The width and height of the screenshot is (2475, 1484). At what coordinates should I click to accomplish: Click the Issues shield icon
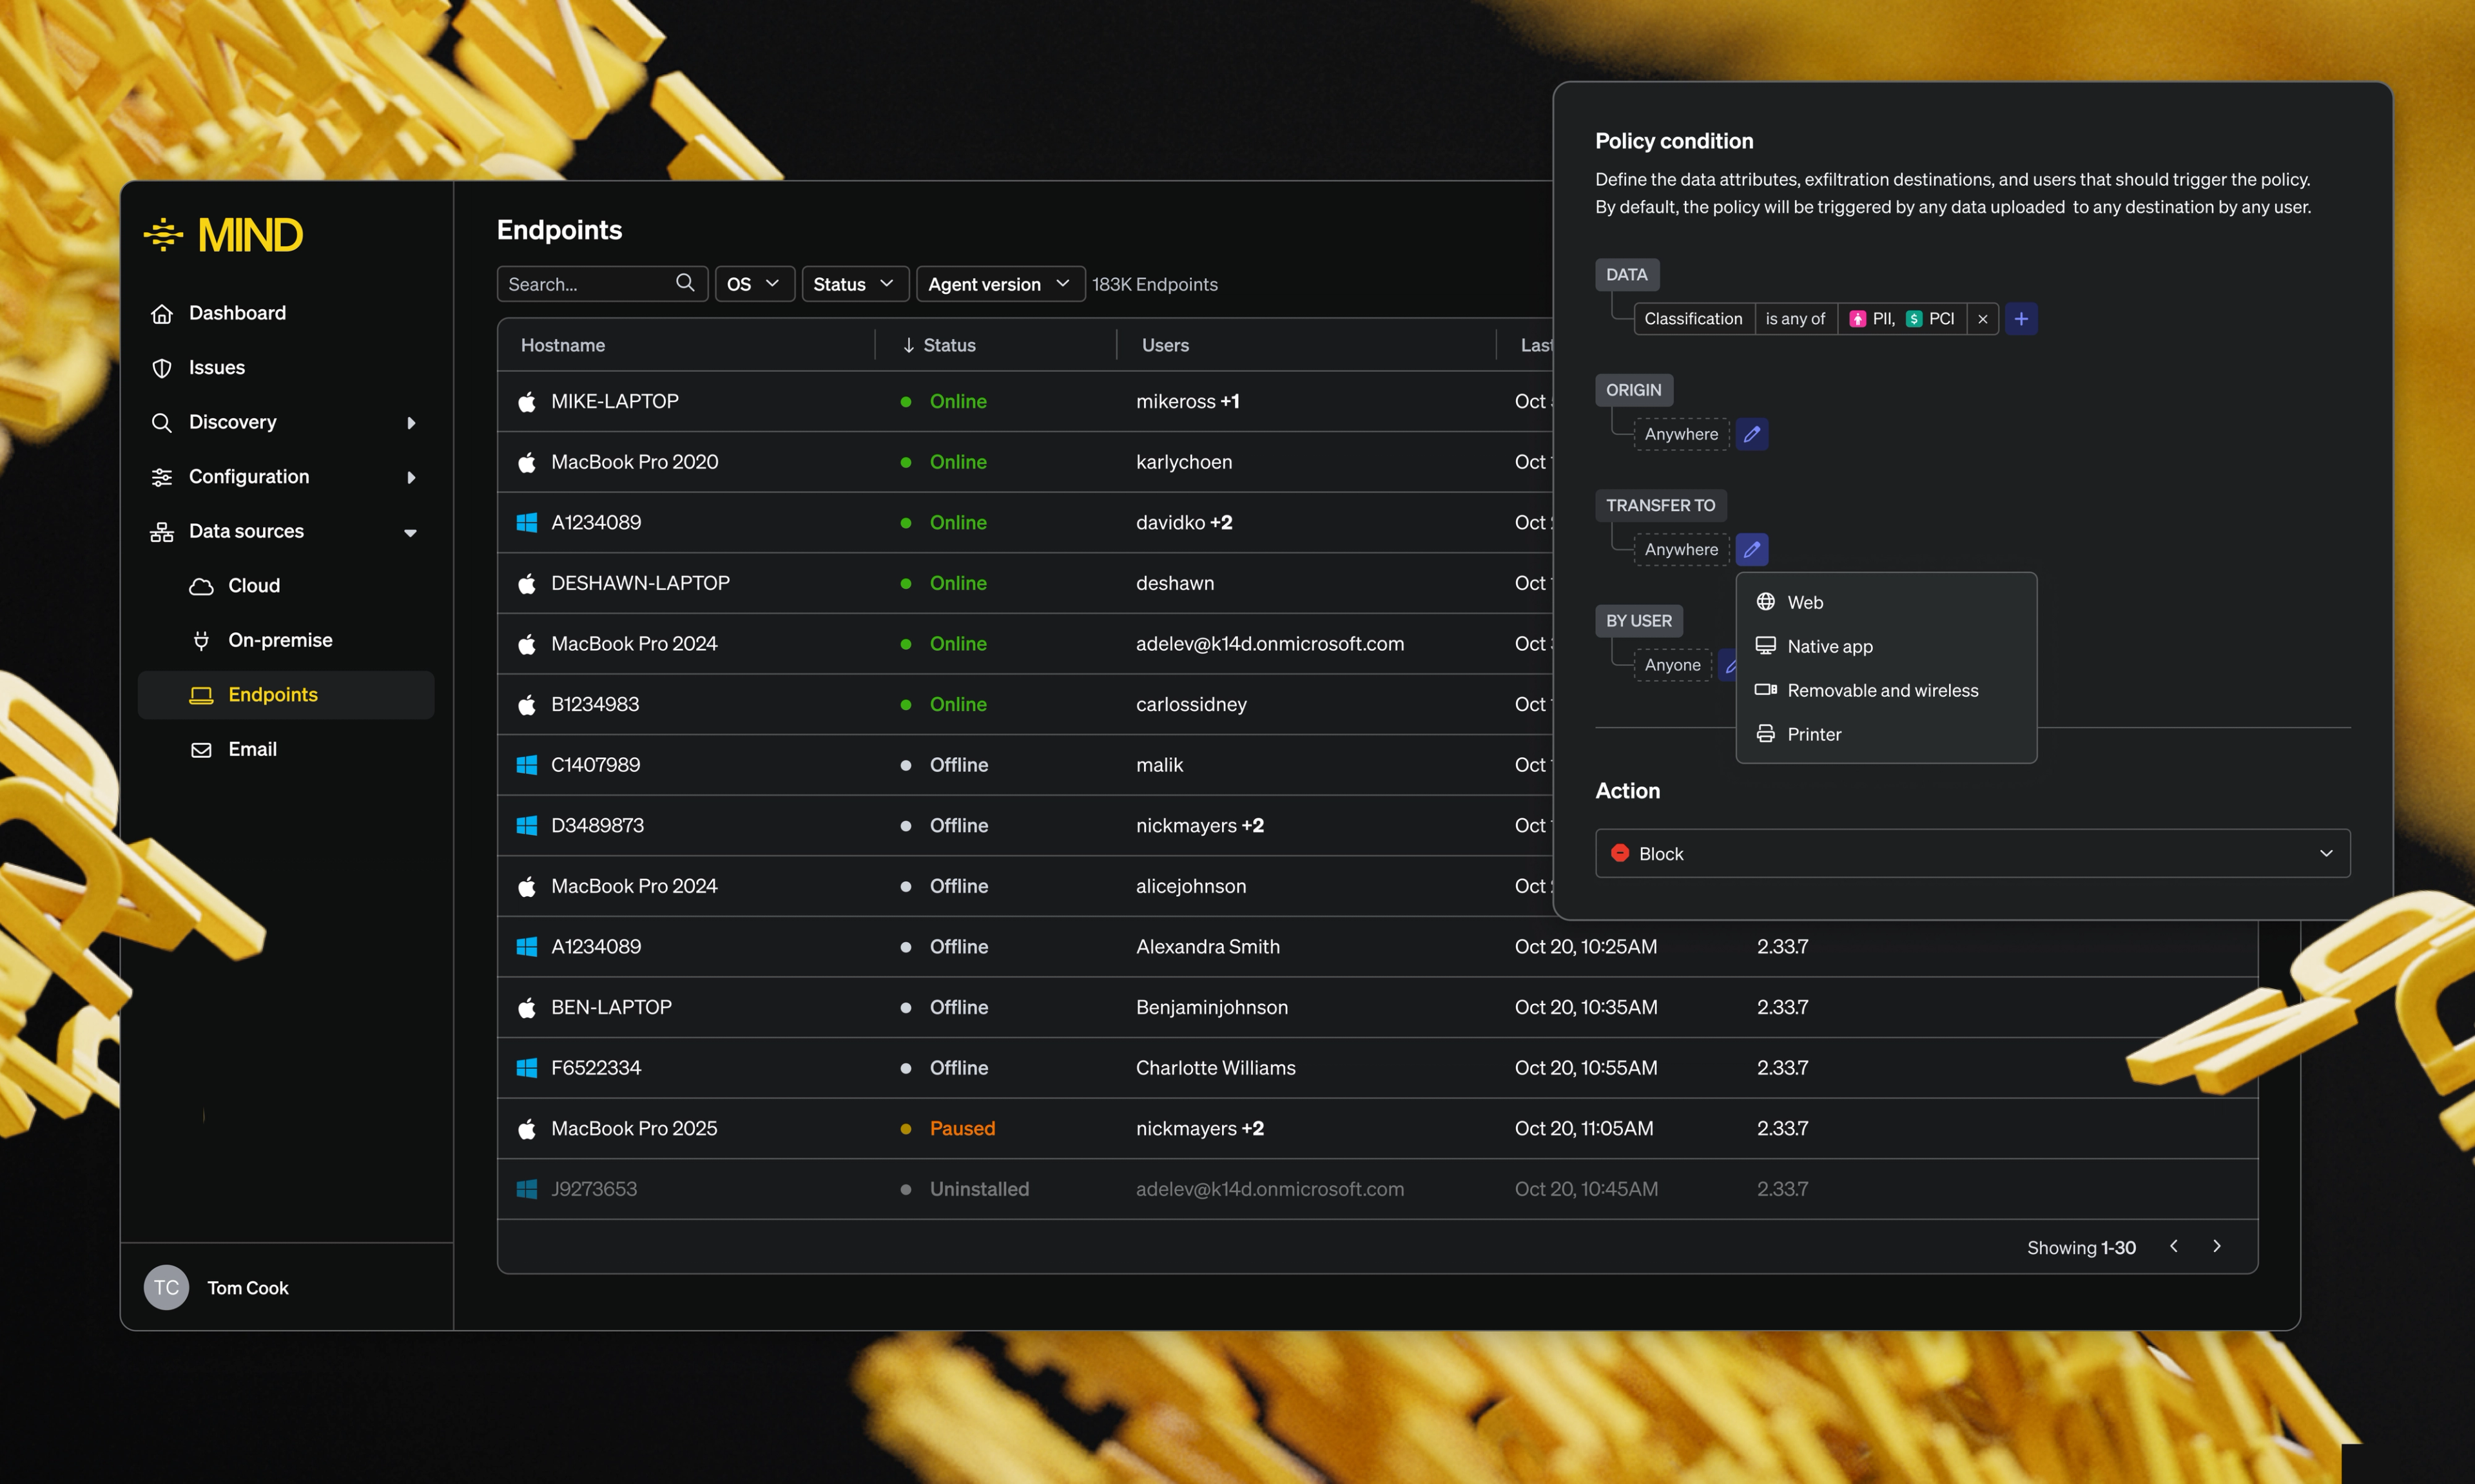(162, 368)
